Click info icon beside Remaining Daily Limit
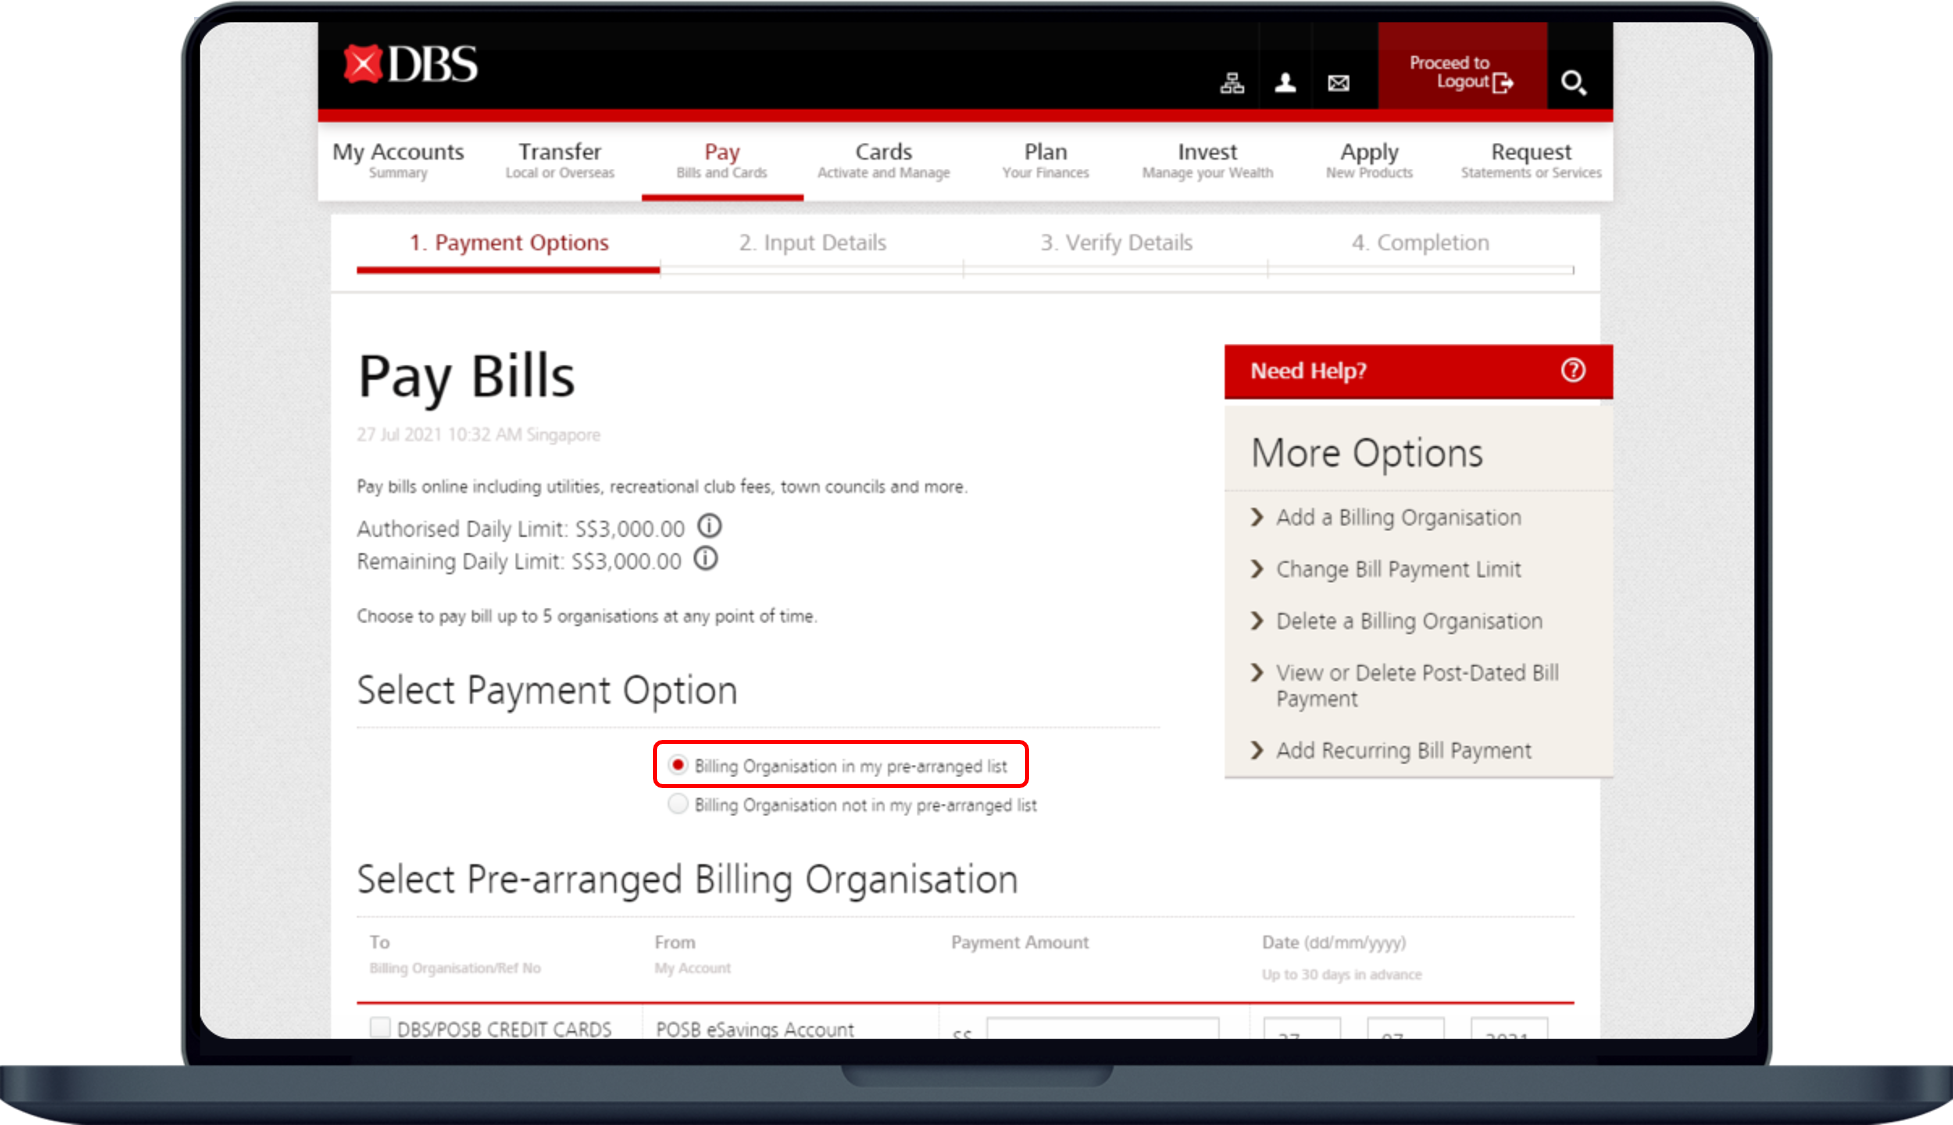The image size is (1953, 1125). (x=705, y=559)
